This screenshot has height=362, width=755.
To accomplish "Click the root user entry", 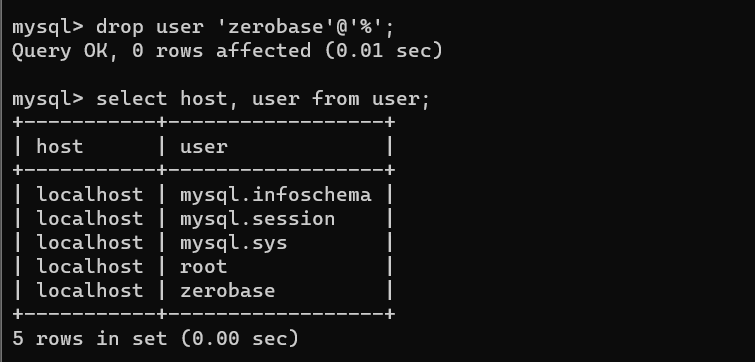I will [x=203, y=267].
